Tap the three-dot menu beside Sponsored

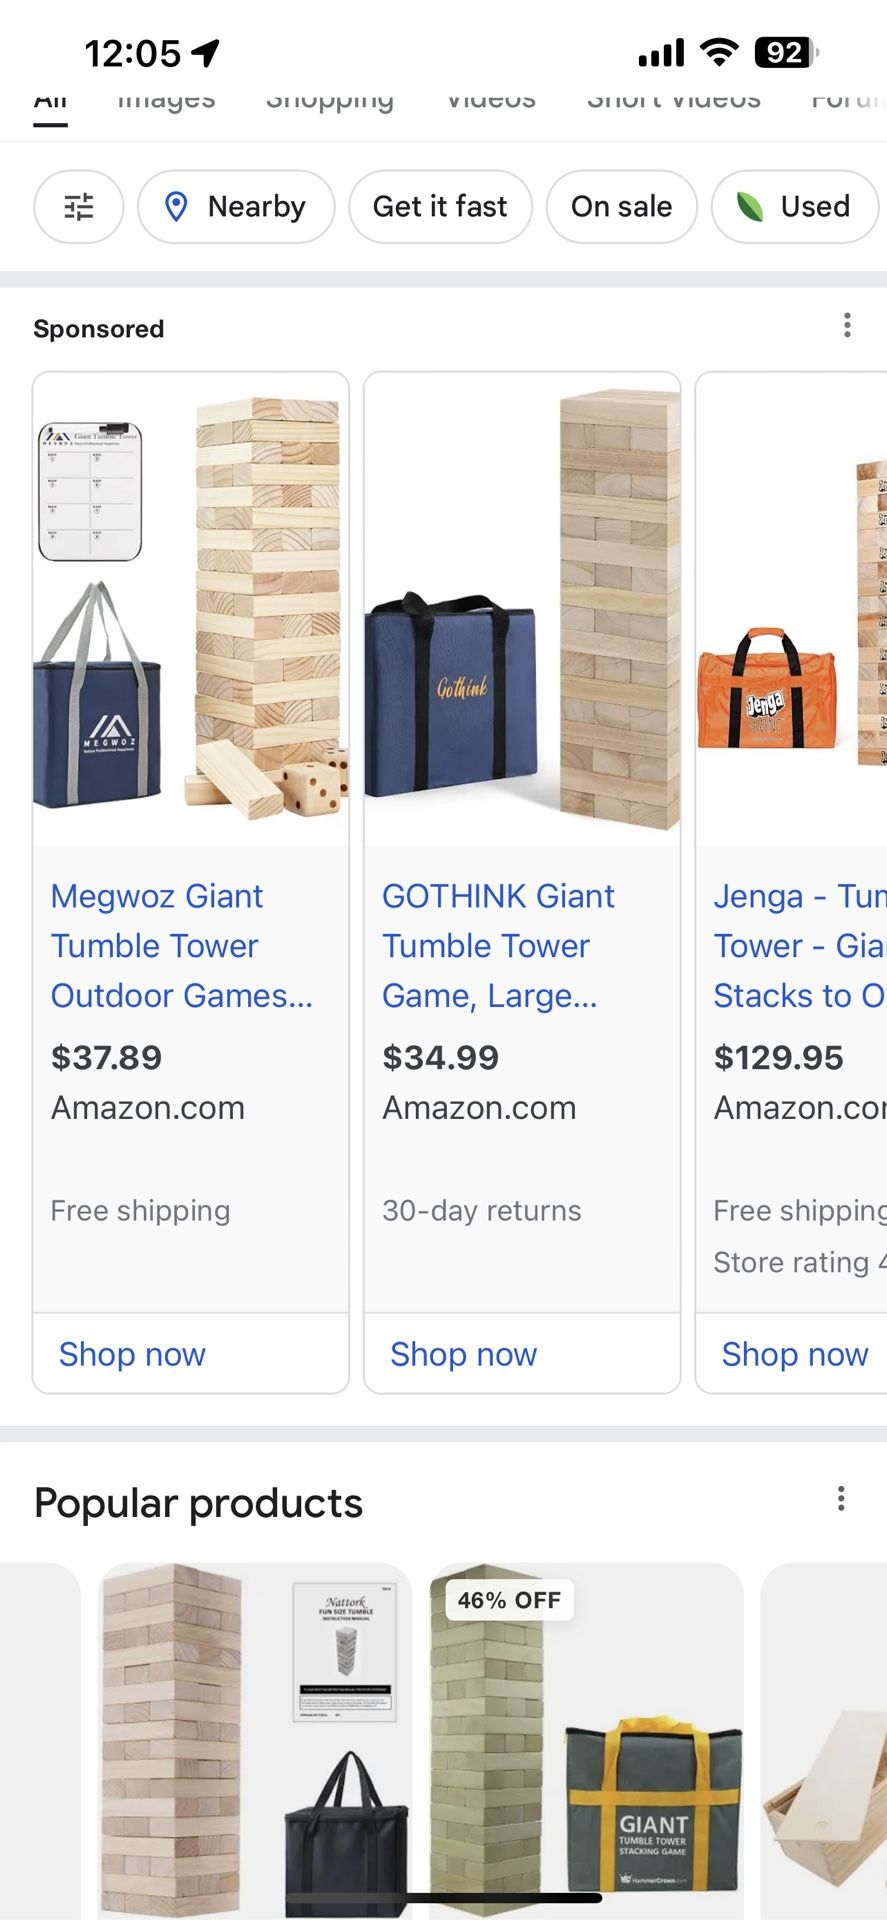pyautogui.click(x=847, y=325)
